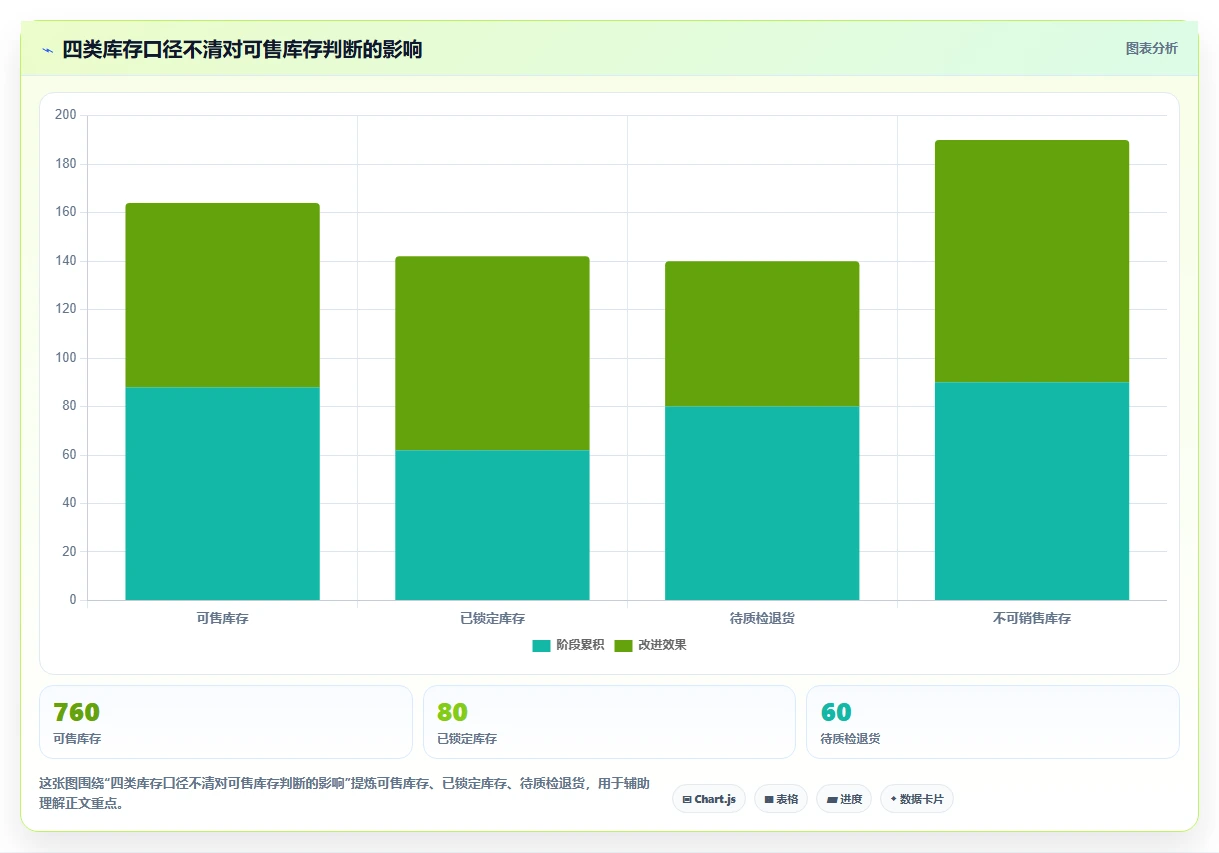Click the Chart.js tag chip

coord(709,799)
